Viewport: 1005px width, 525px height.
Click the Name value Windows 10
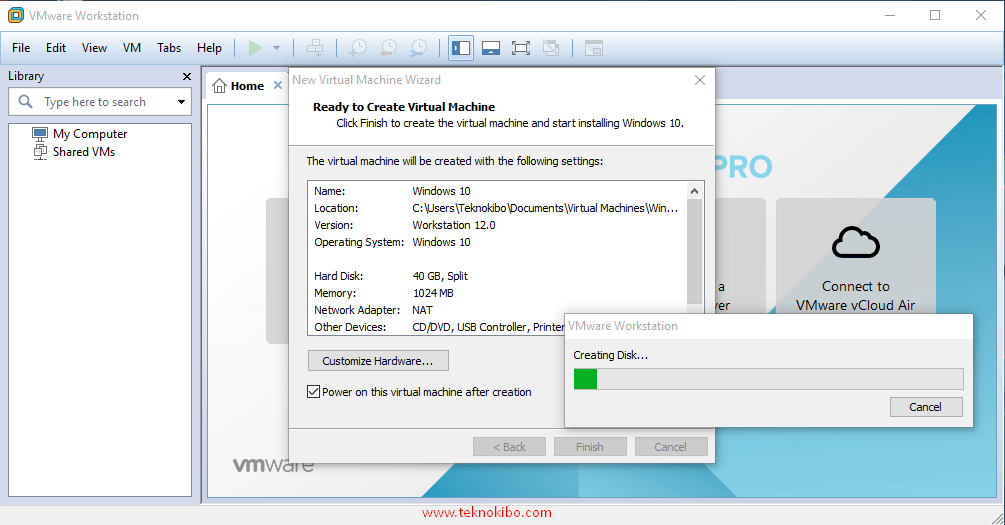[442, 191]
